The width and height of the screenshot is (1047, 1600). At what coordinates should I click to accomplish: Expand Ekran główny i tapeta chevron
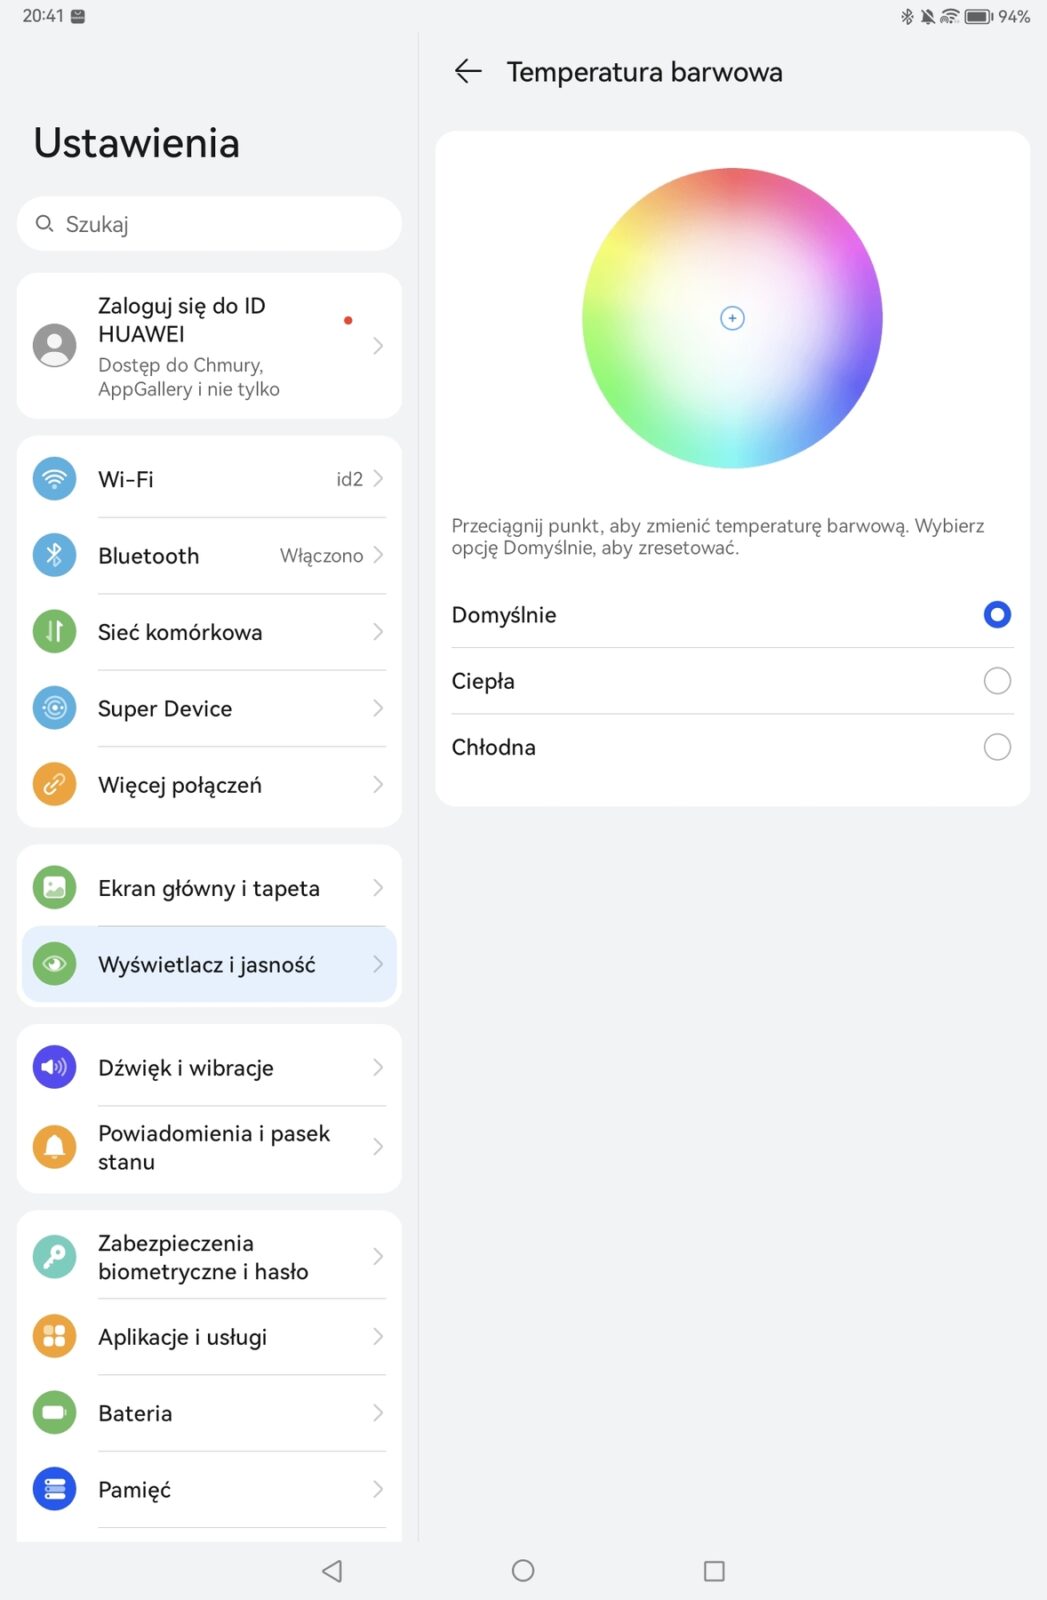378,888
